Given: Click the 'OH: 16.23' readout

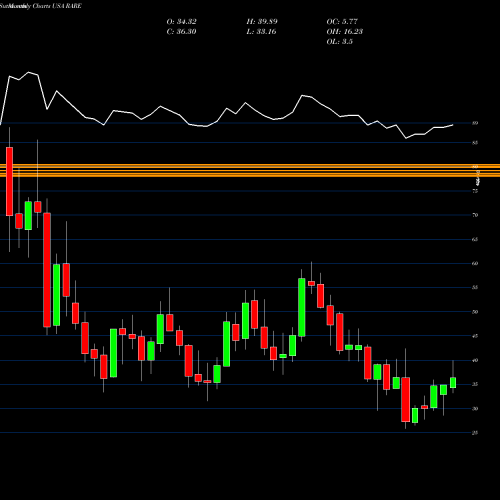Looking at the screenshot, I should (x=345, y=32).
